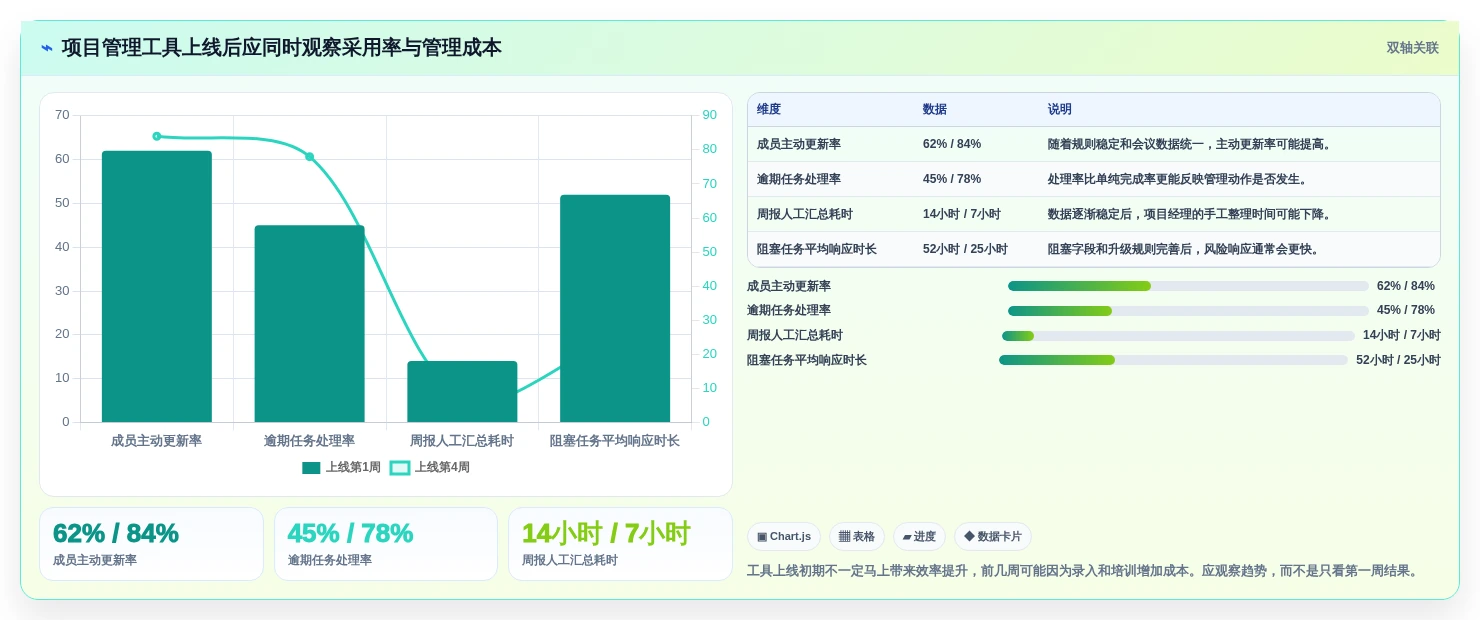The height and width of the screenshot is (620, 1480).
Task: Click the 62% / 84% progress value label
Action: click(x=1406, y=286)
